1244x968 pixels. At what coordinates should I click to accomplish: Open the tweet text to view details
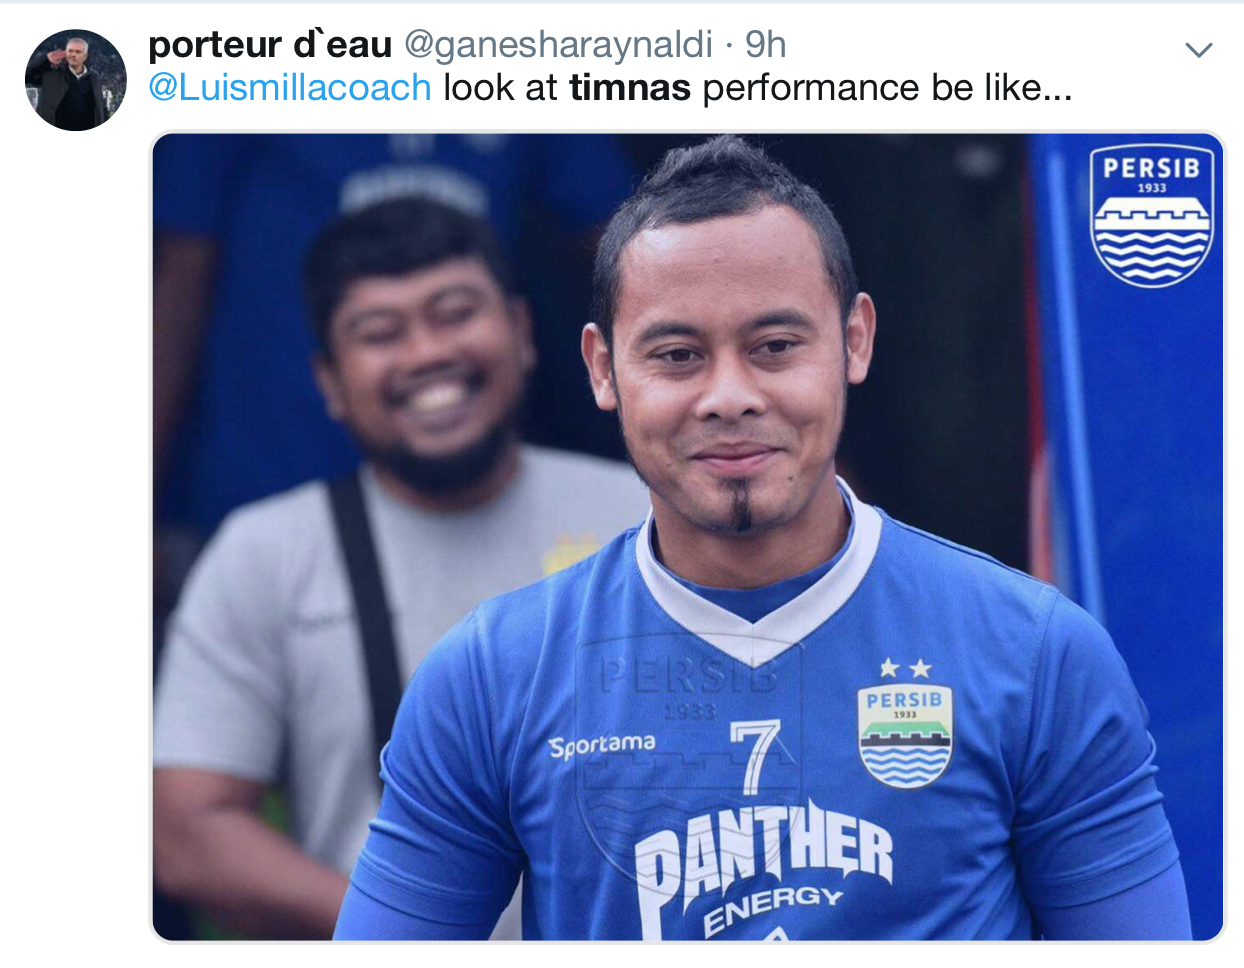610,88
